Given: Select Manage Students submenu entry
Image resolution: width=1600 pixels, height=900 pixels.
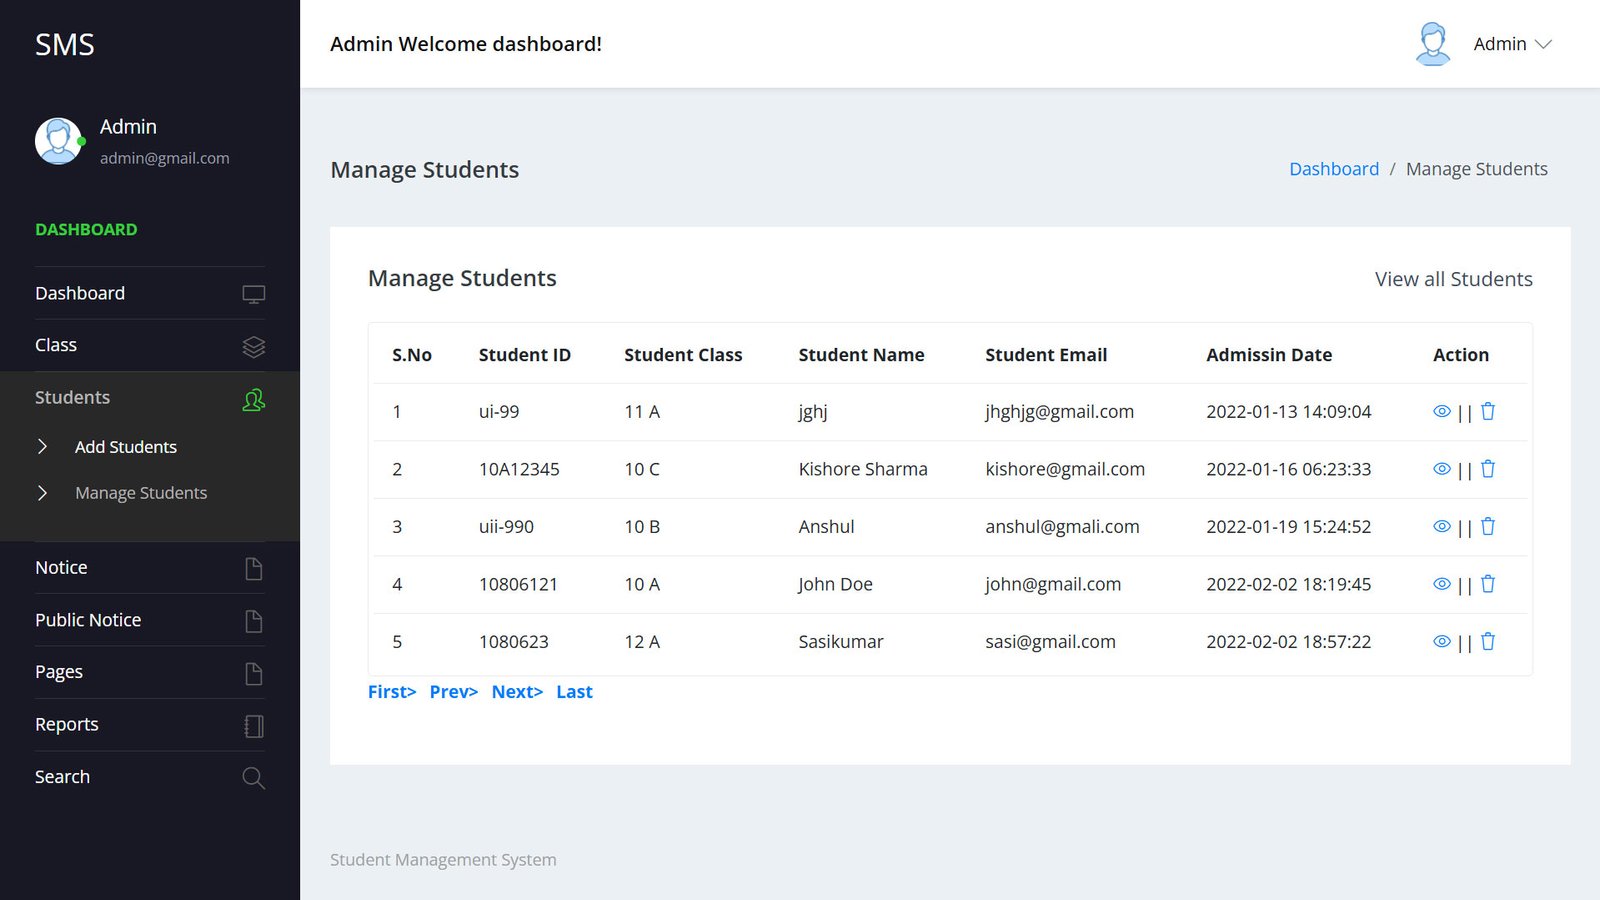Looking at the screenshot, I should coord(141,493).
